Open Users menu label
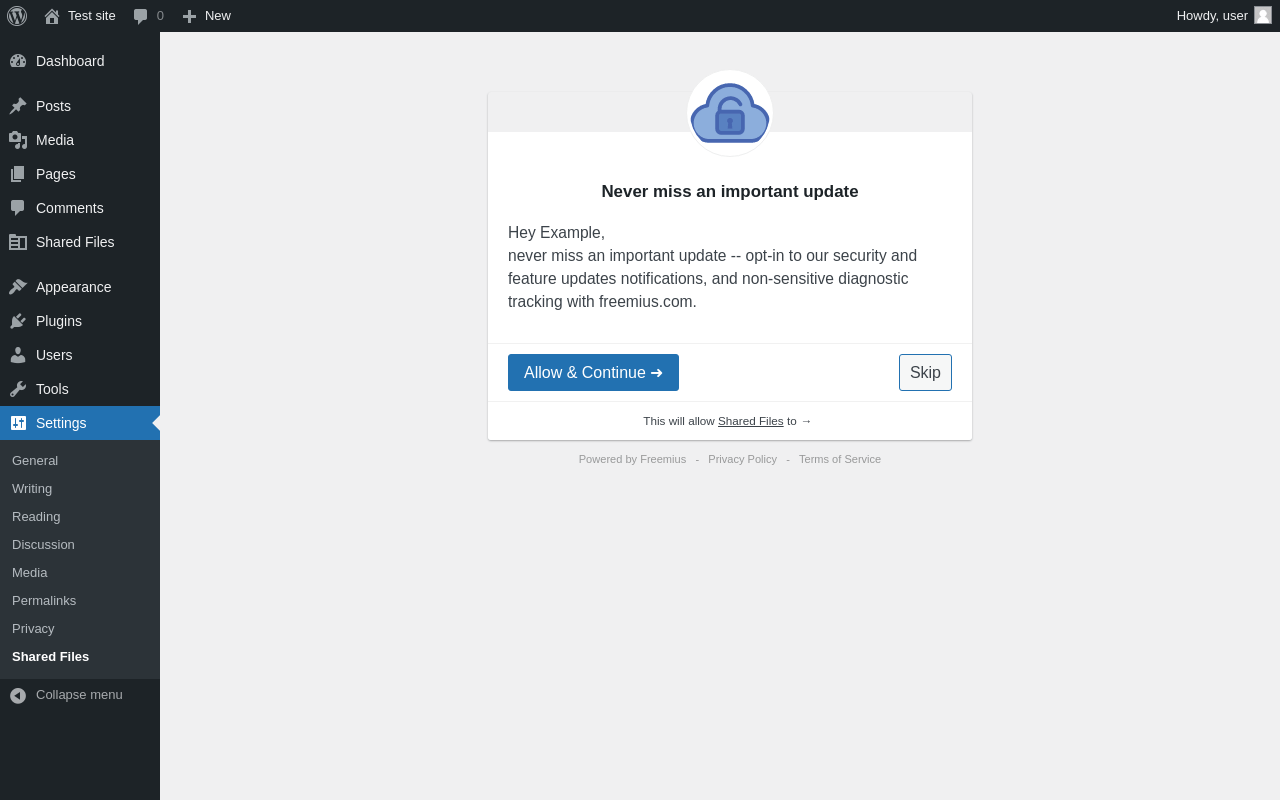1280x800 pixels. tap(54, 355)
